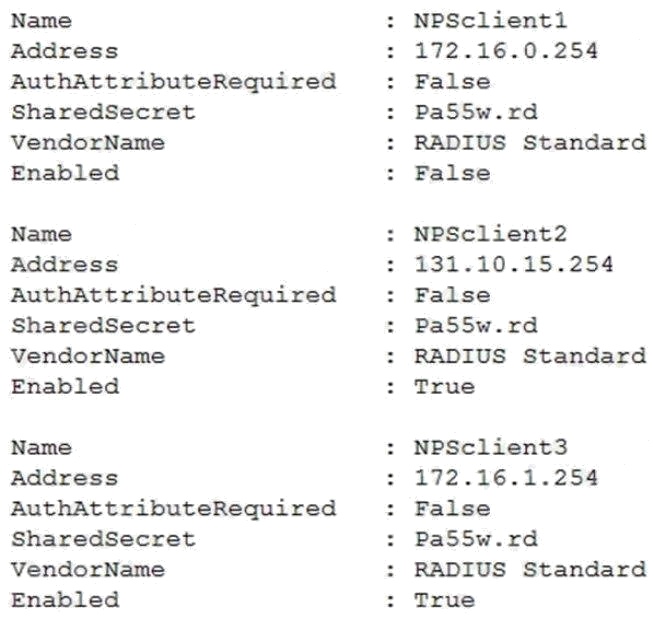Click NPSclient2 AuthAttributeRequired False value
Image resolution: width=654 pixels, height=619 pixels.
point(453,296)
